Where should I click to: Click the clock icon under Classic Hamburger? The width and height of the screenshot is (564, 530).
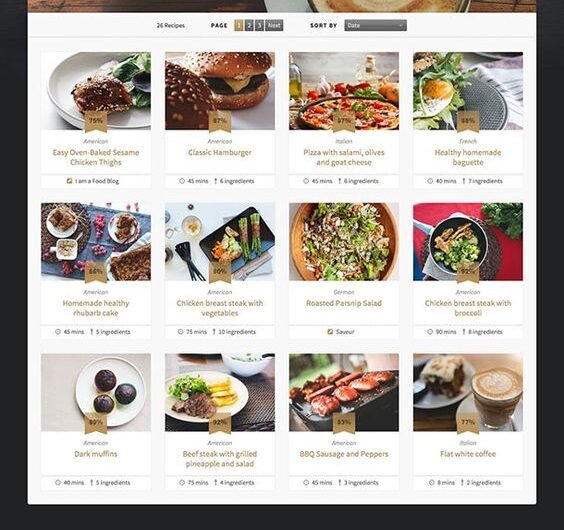click(182, 181)
